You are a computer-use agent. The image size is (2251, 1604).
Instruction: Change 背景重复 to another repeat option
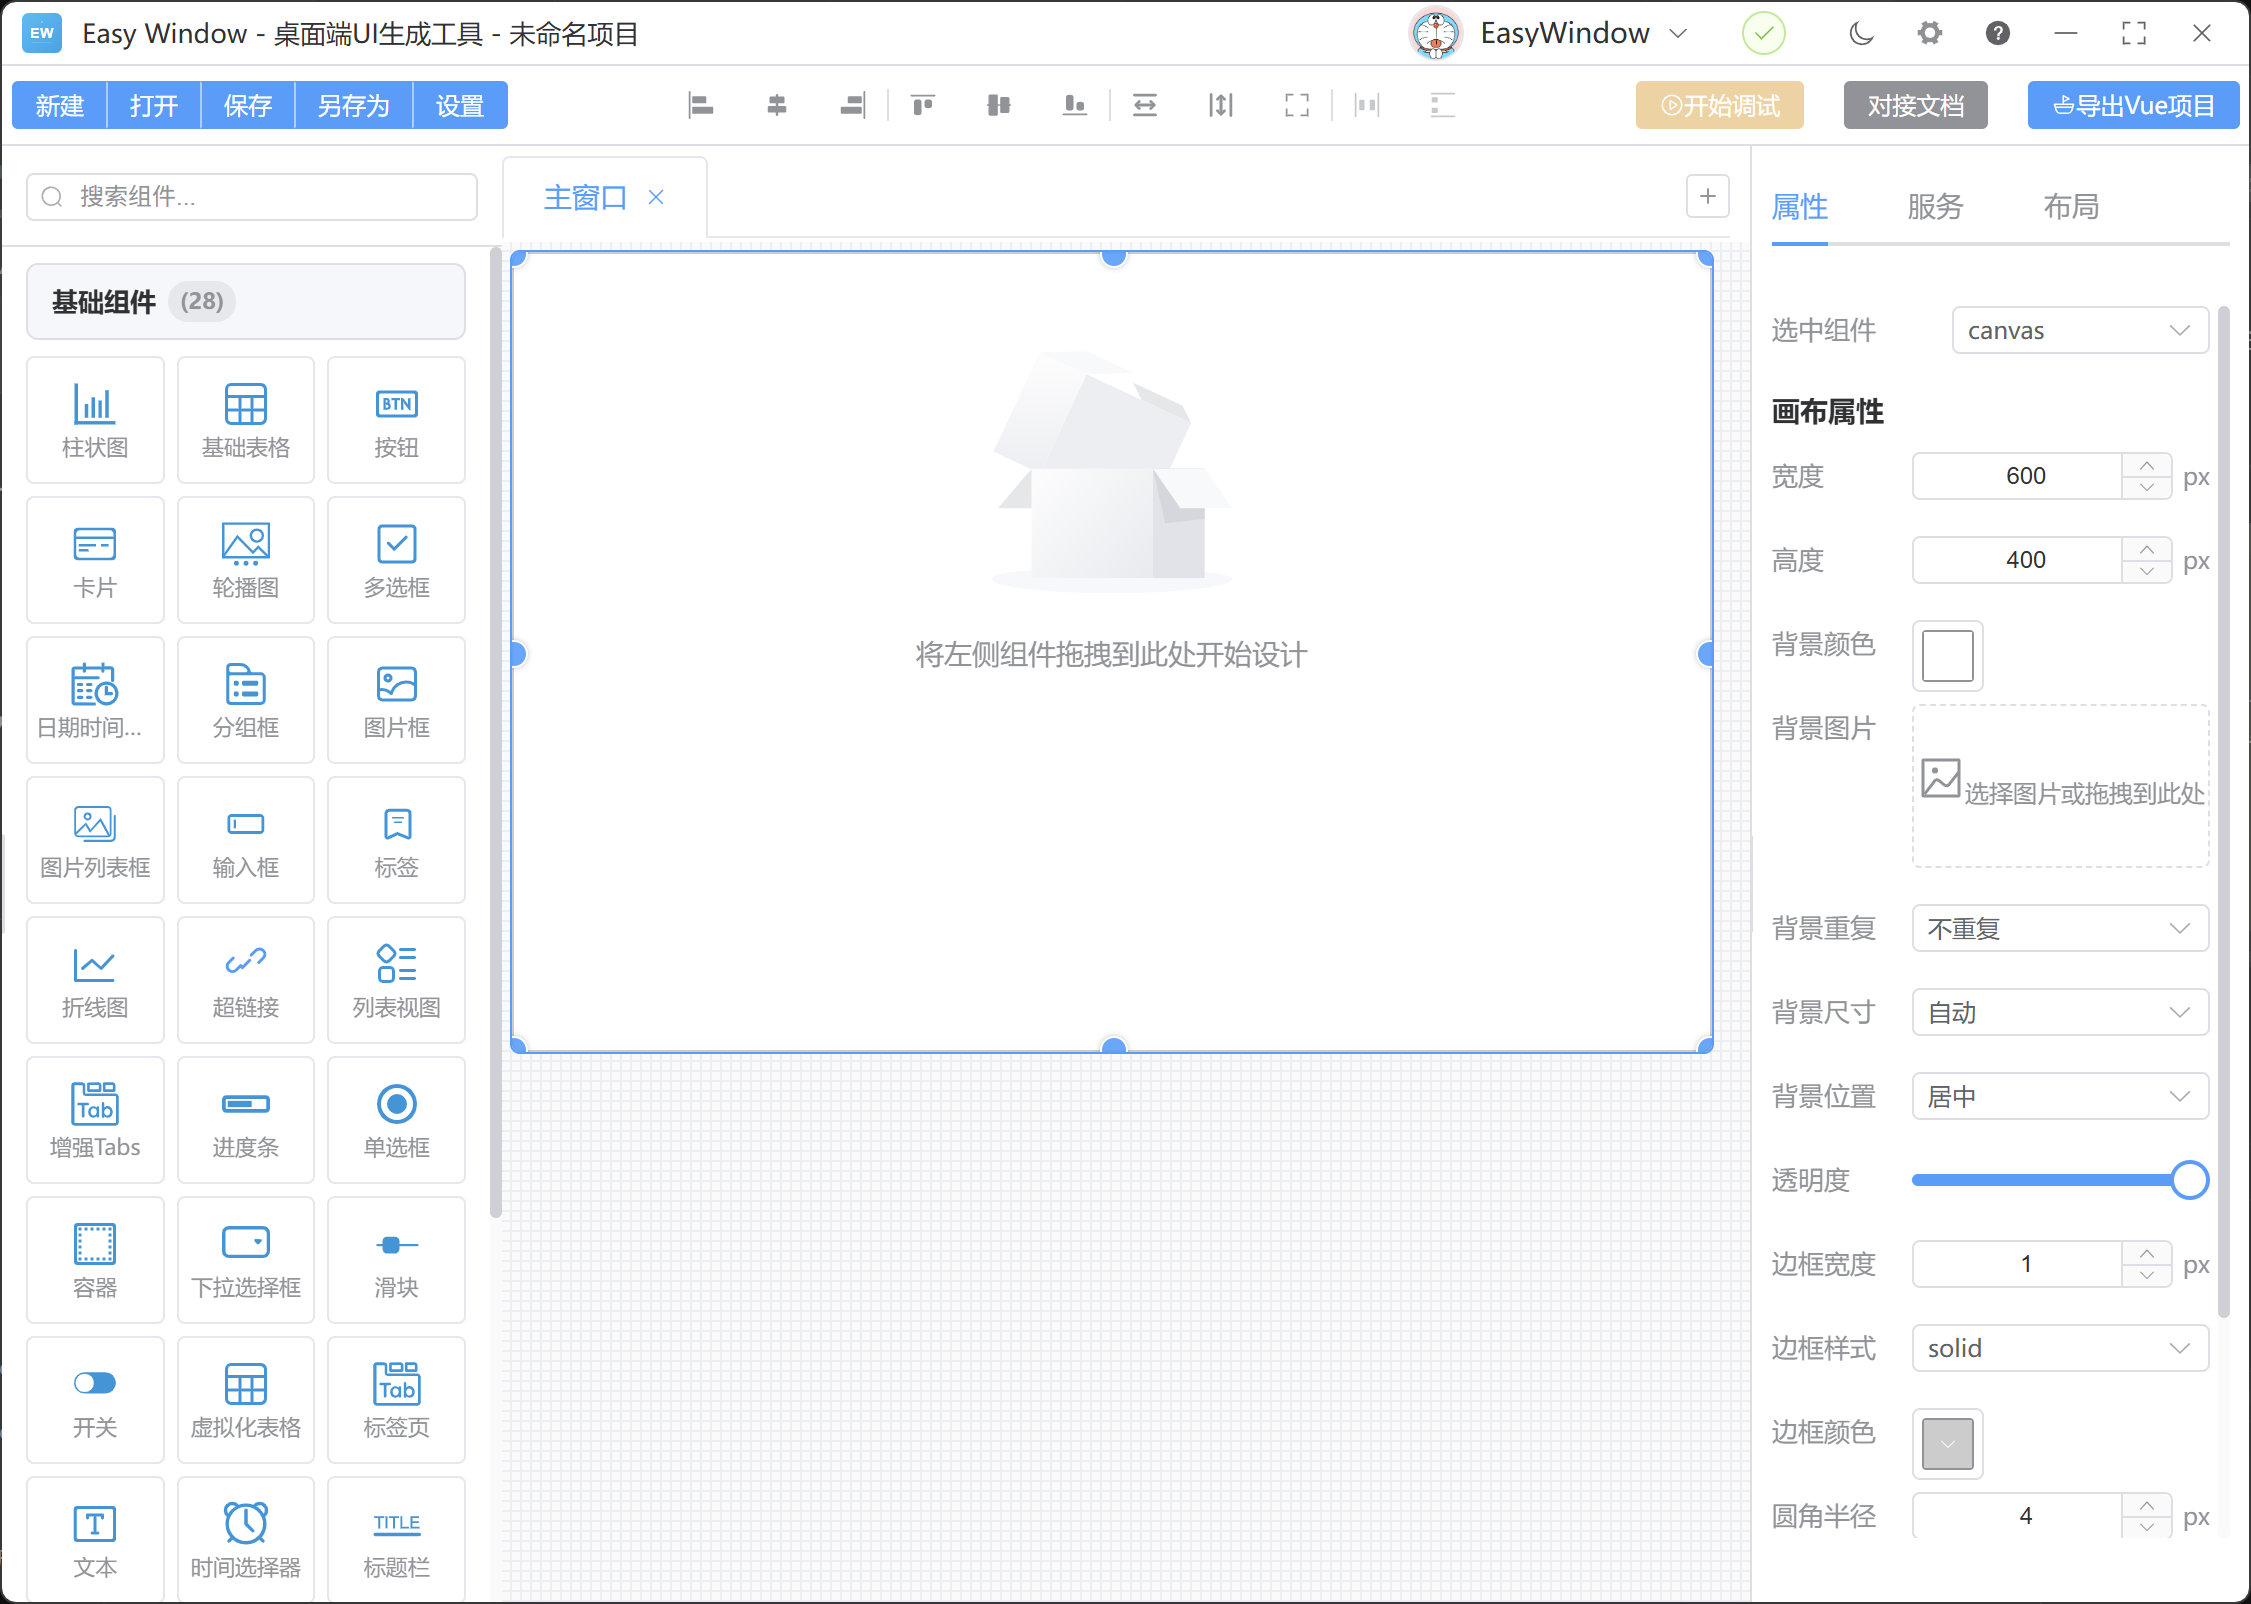point(2059,928)
